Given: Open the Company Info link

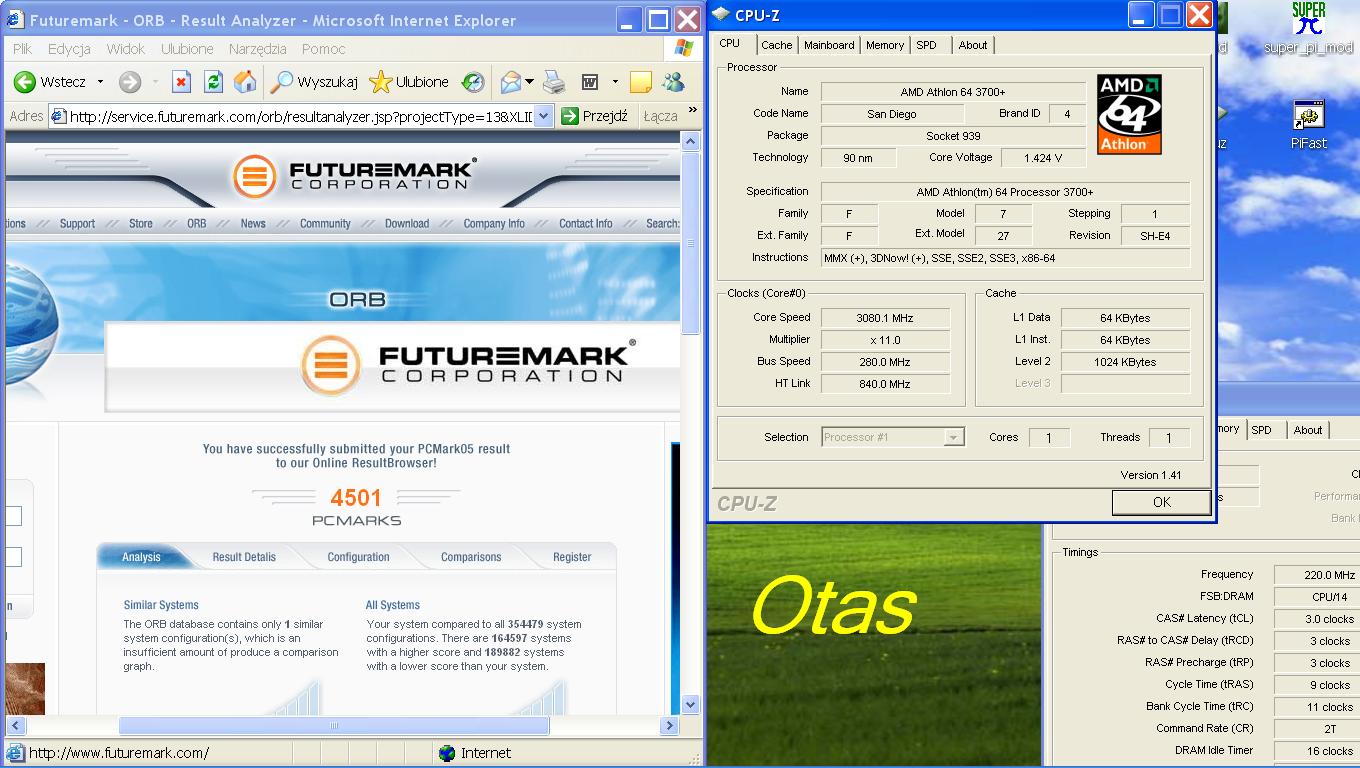Looking at the screenshot, I should pyautogui.click(x=494, y=224).
